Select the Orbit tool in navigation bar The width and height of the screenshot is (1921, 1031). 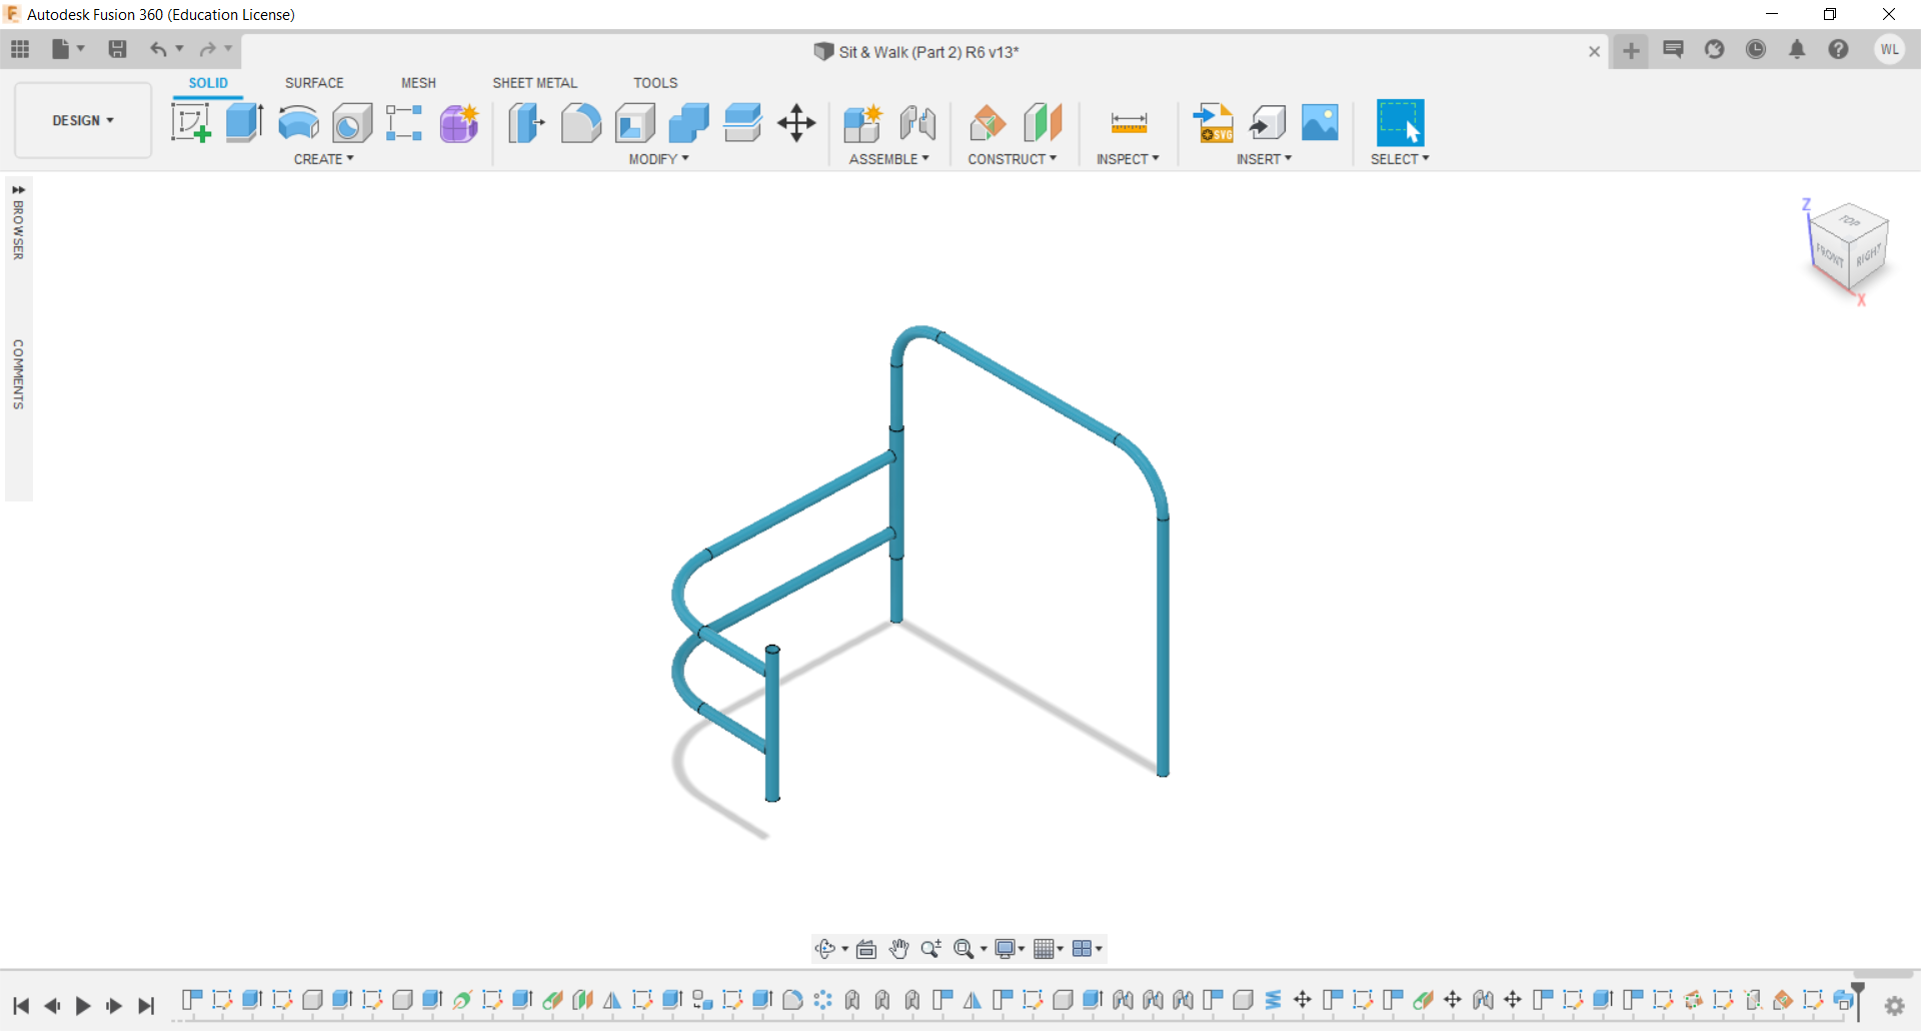coord(827,949)
